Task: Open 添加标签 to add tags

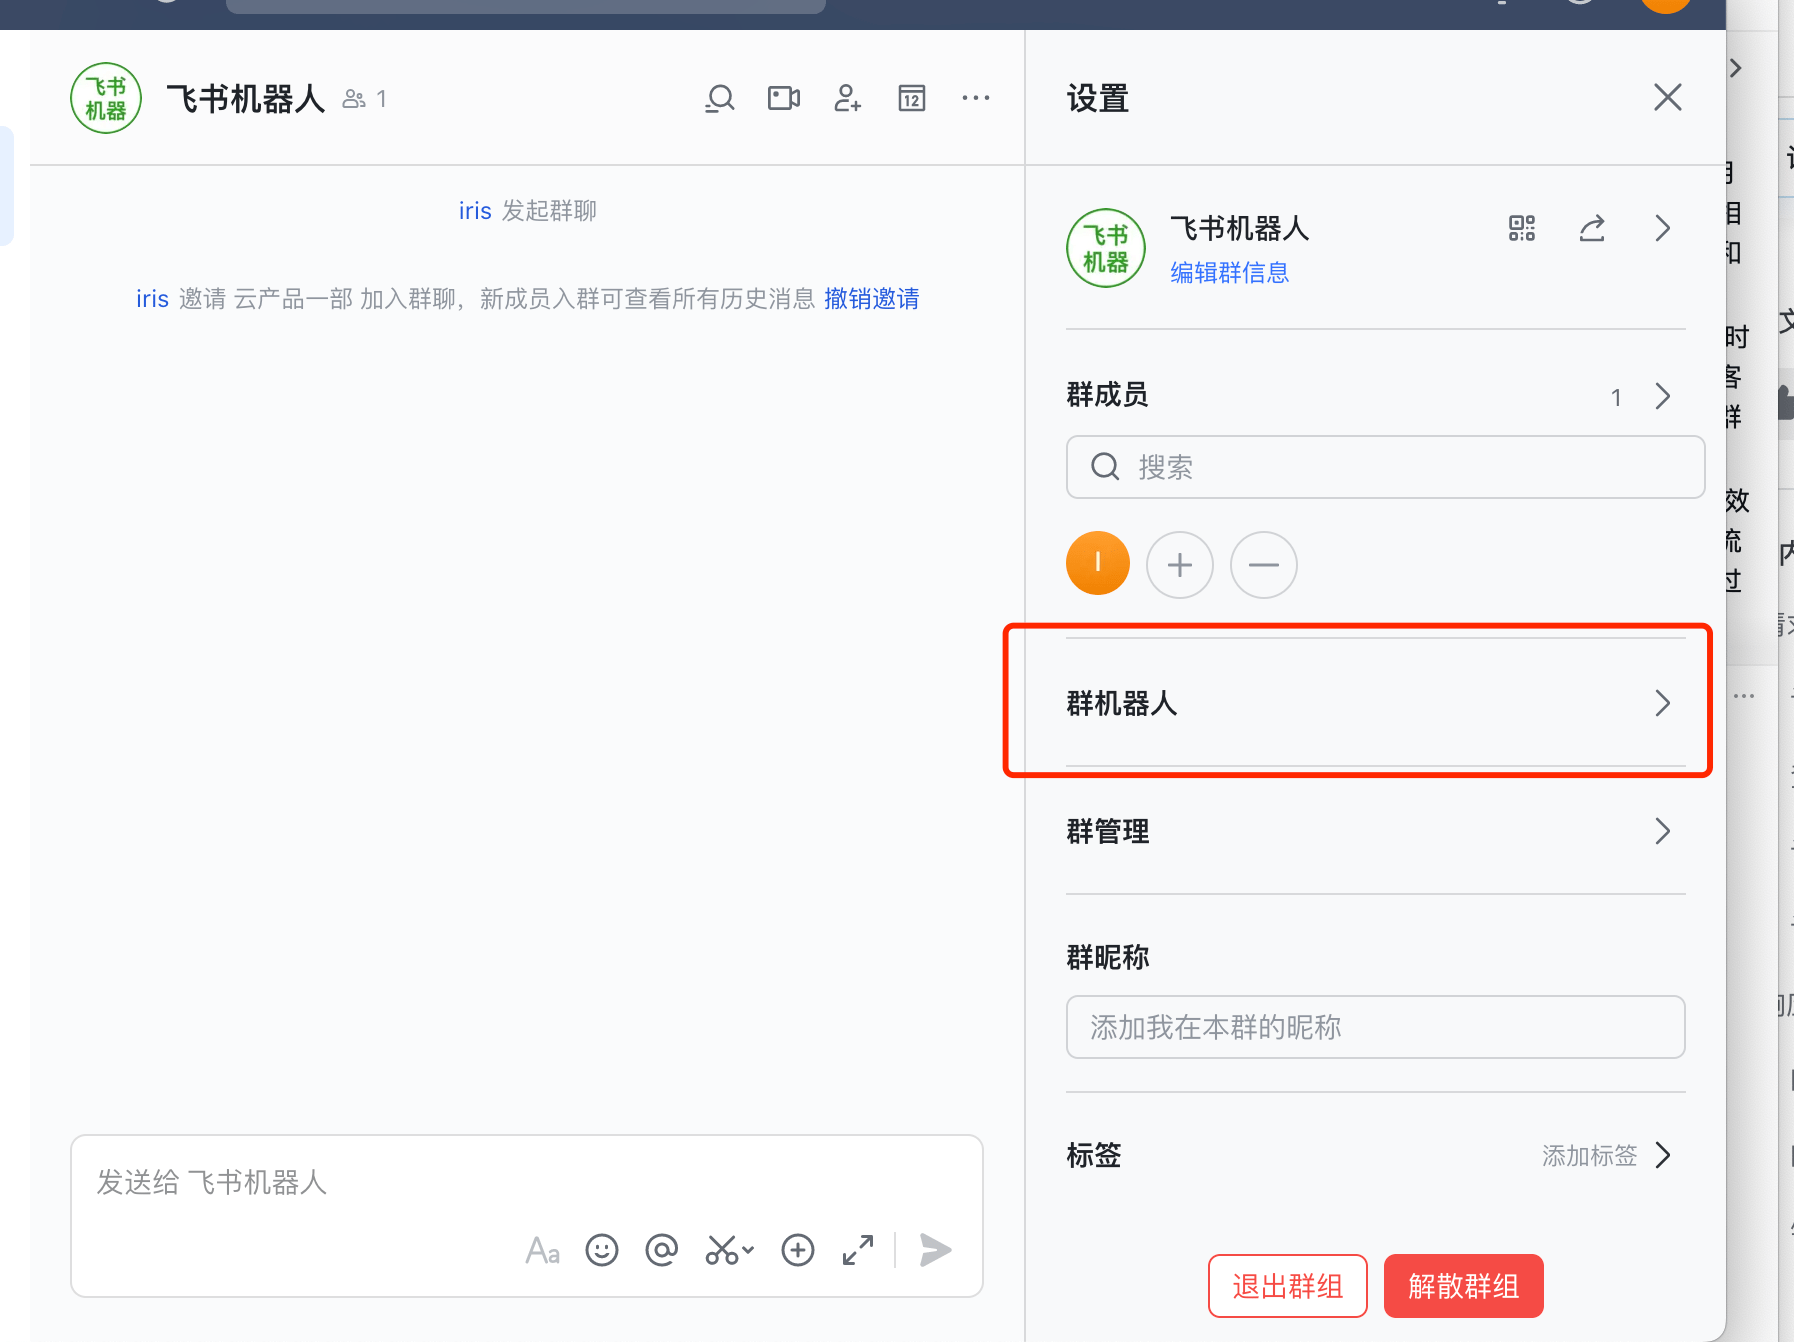Action: (x=1605, y=1156)
